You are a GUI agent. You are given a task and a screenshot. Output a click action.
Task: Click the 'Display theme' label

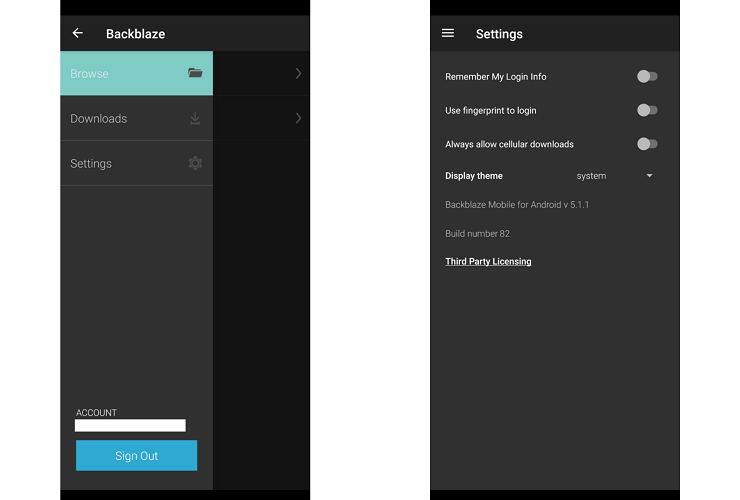coord(474,176)
